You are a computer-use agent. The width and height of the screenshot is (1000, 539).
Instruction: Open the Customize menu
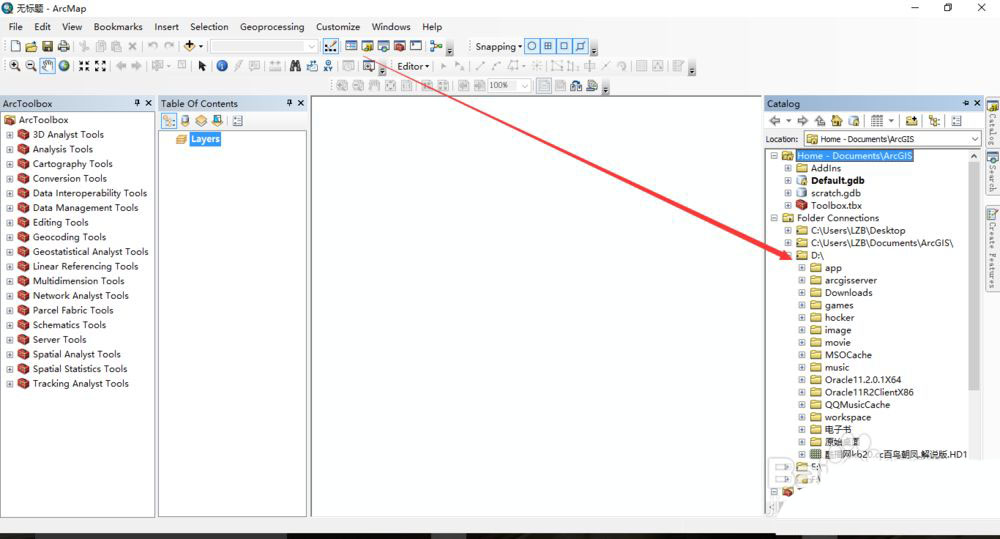tap(338, 27)
